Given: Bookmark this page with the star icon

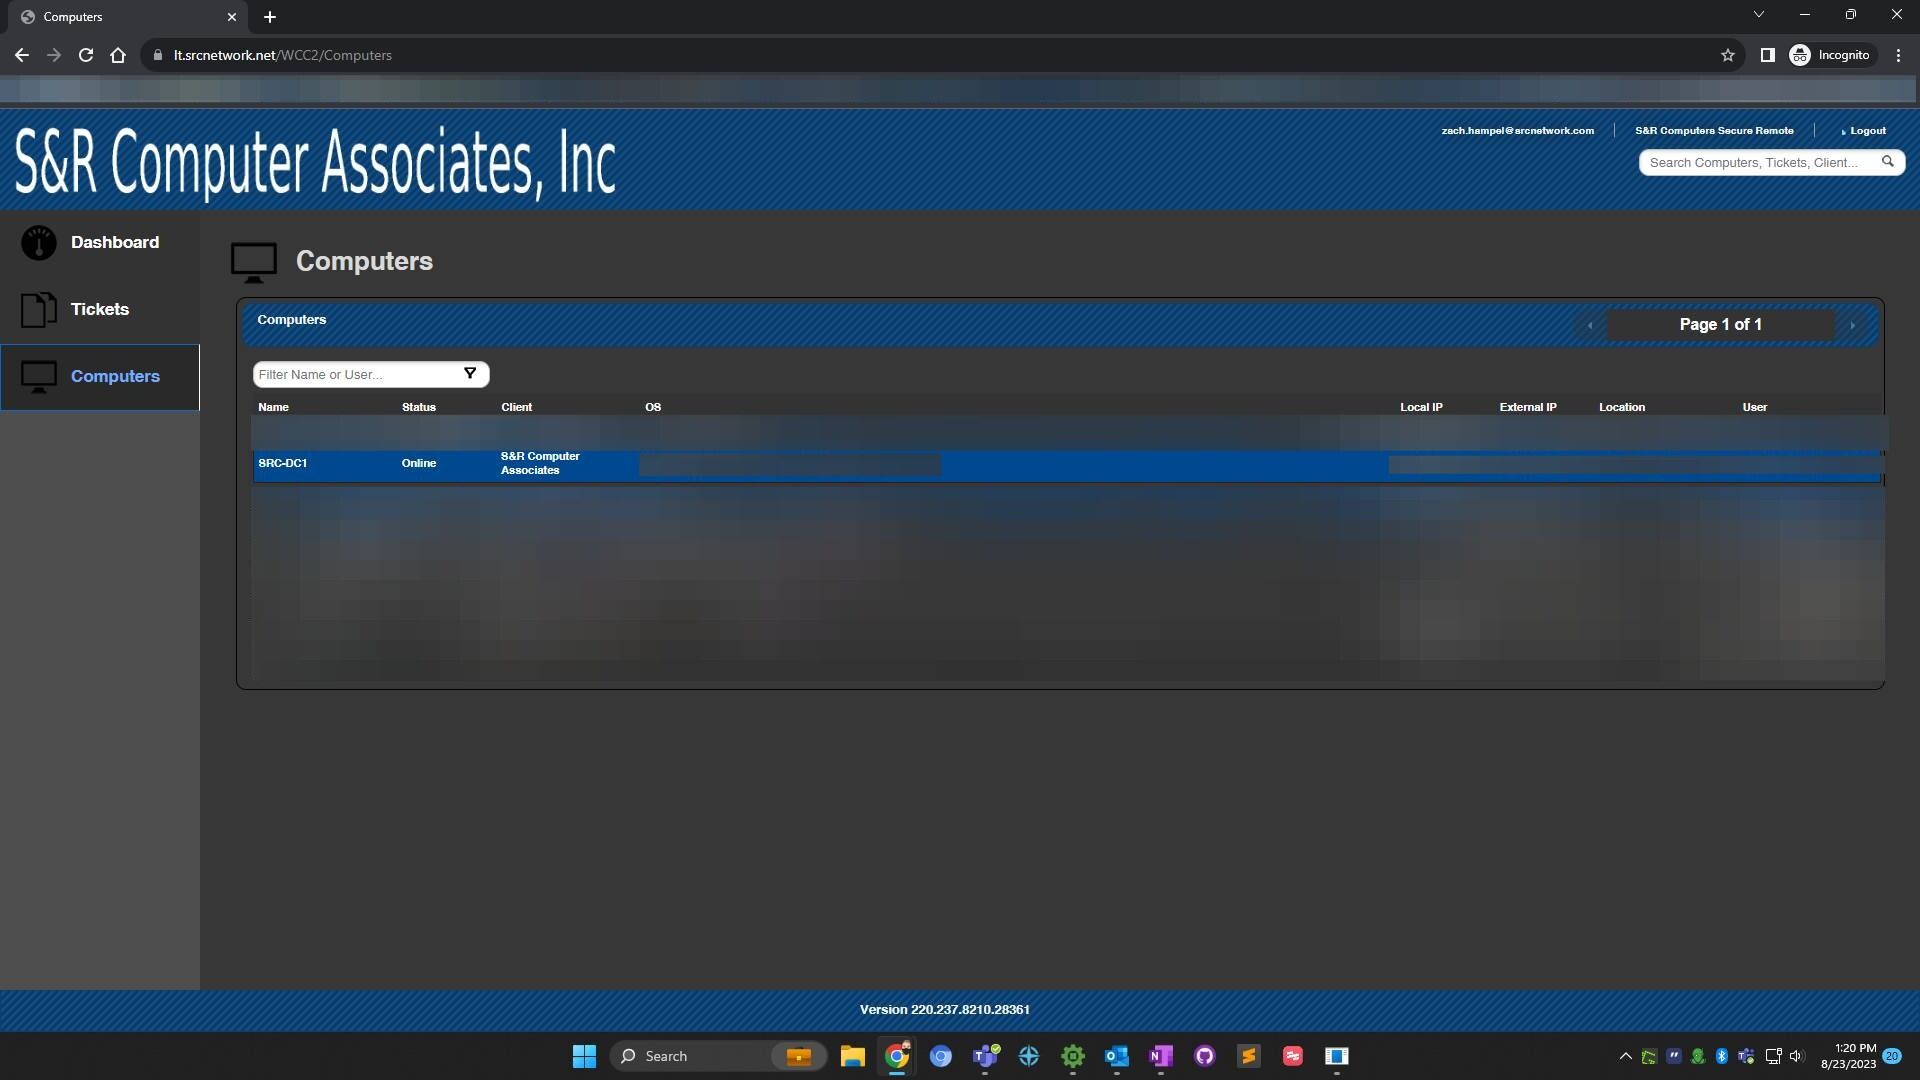Looking at the screenshot, I should tap(1728, 55).
